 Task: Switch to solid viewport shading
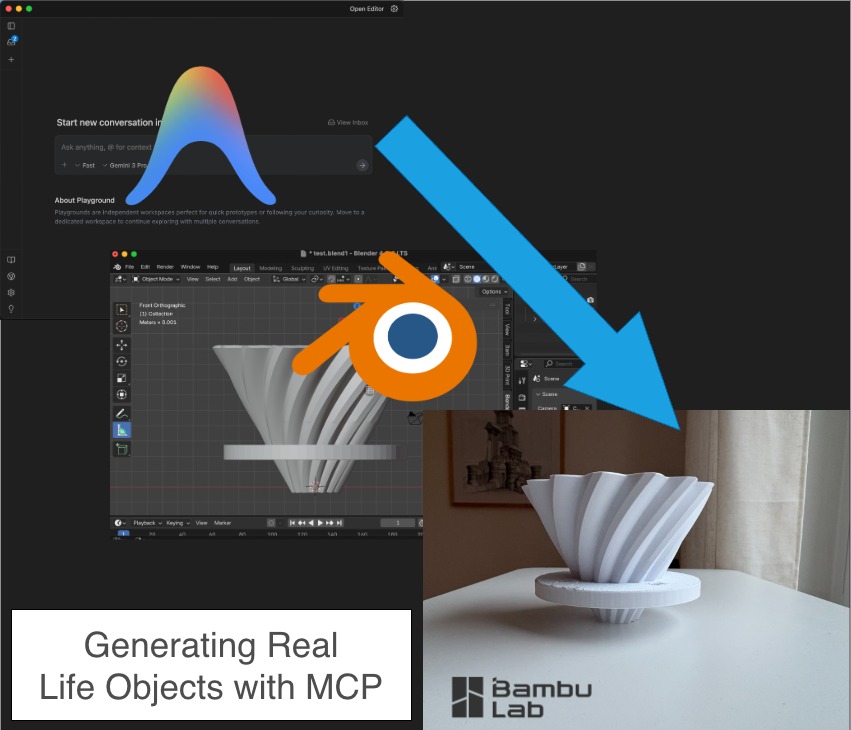coord(476,279)
